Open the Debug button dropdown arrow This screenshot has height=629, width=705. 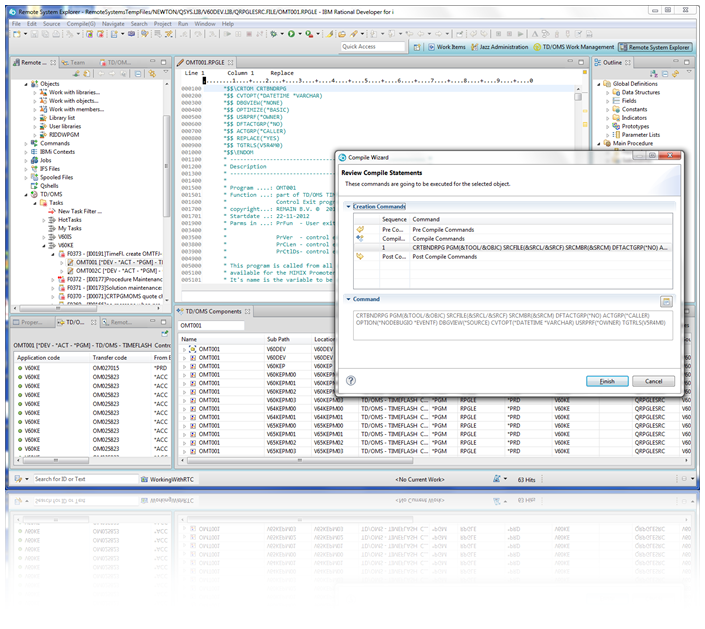coord(282,34)
